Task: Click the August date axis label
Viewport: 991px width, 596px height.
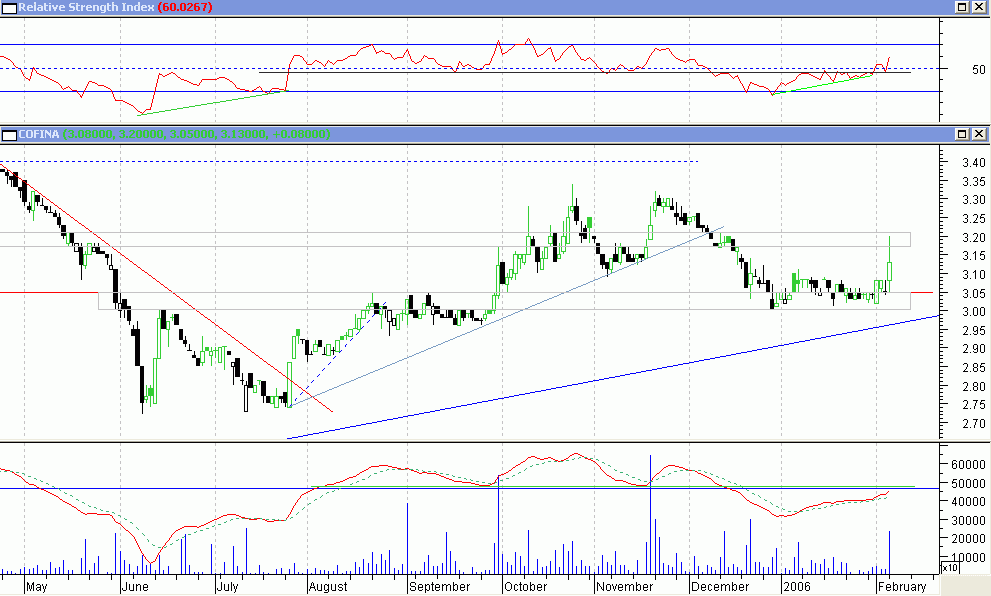Action: pos(328,587)
